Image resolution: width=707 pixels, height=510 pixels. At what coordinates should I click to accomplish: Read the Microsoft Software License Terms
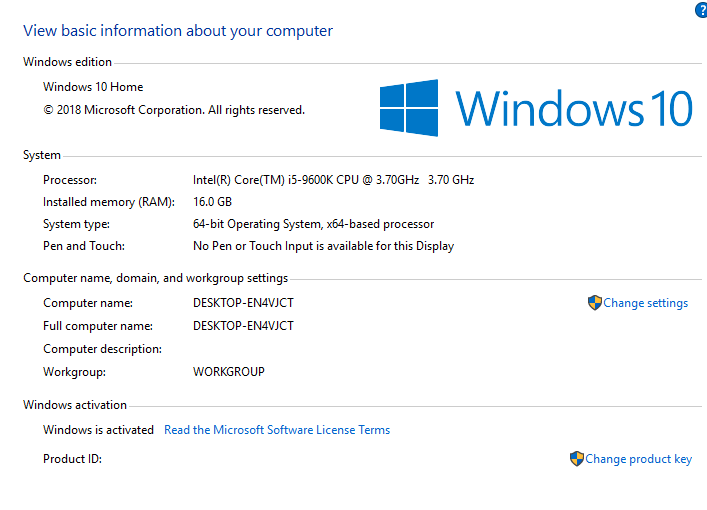pyautogui.click(x=277, y=430)
